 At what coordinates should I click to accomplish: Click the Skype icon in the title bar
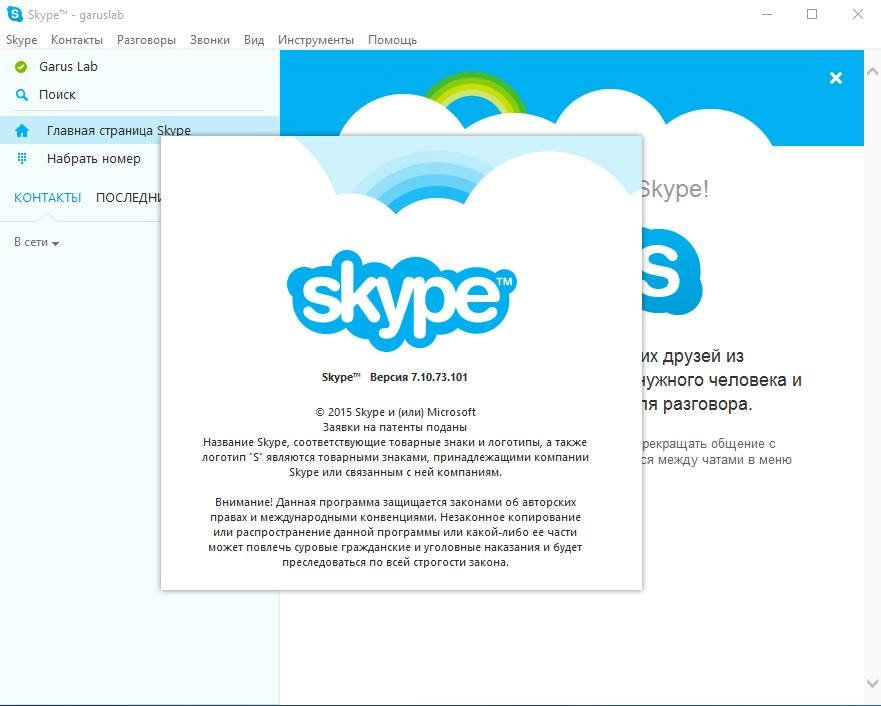tap(15, 14)
